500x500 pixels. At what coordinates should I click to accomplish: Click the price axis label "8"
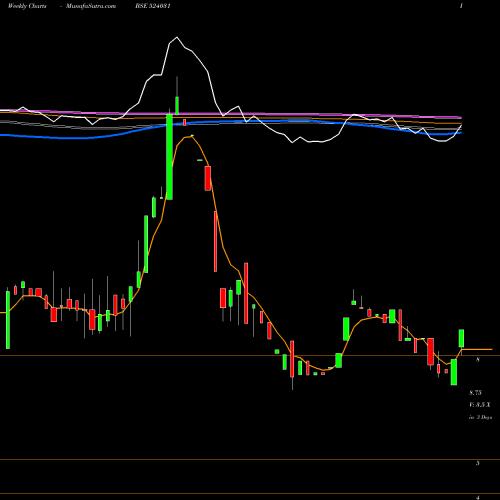coord(478,360)
